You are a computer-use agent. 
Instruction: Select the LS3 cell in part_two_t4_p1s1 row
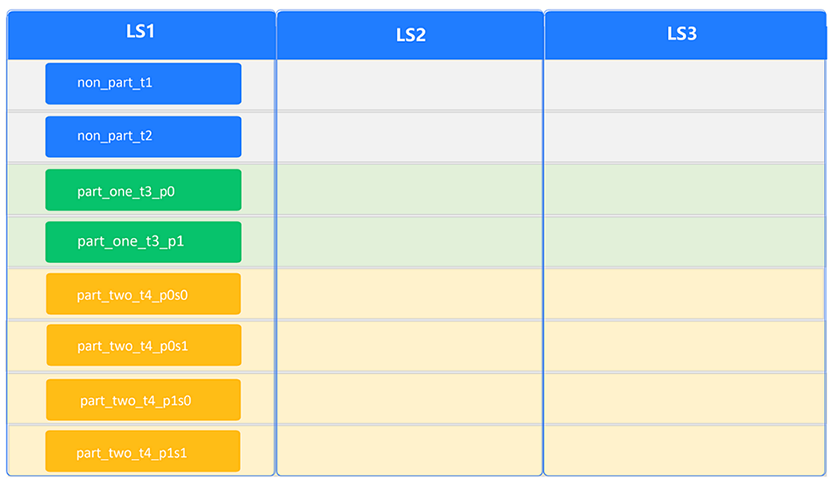tap(686, 451)
